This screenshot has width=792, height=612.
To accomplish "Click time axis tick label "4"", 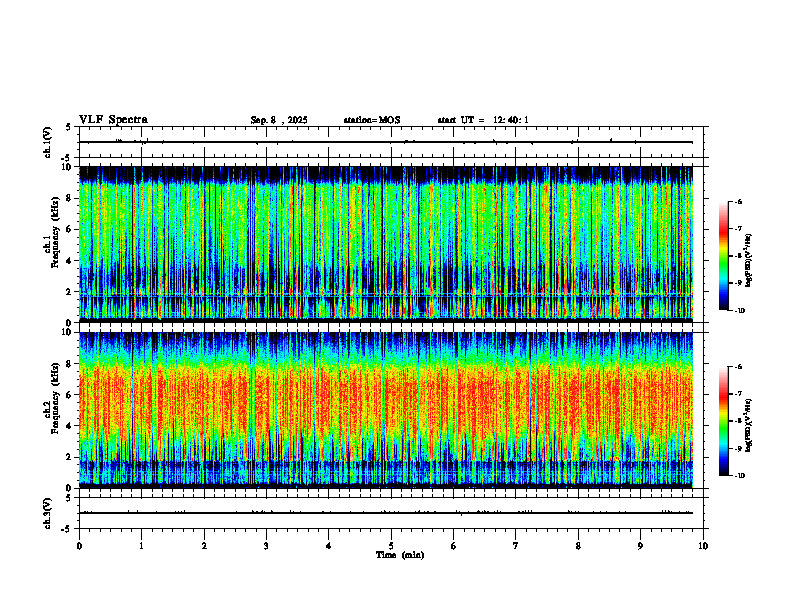I will click(329, 546).
